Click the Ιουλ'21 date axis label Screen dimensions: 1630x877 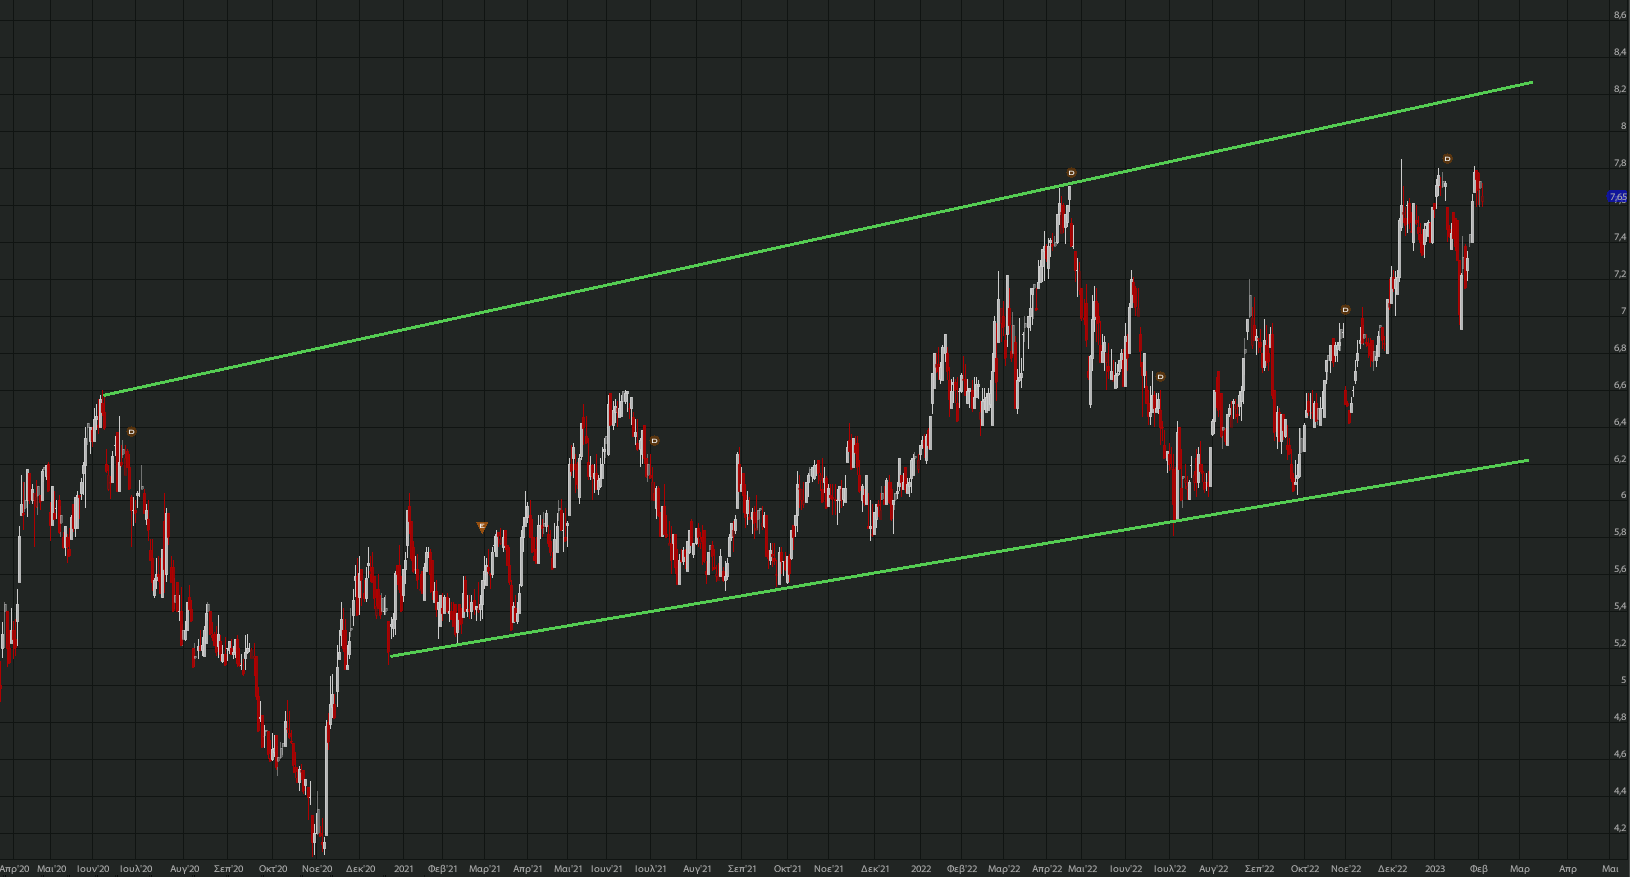(651, 869)
